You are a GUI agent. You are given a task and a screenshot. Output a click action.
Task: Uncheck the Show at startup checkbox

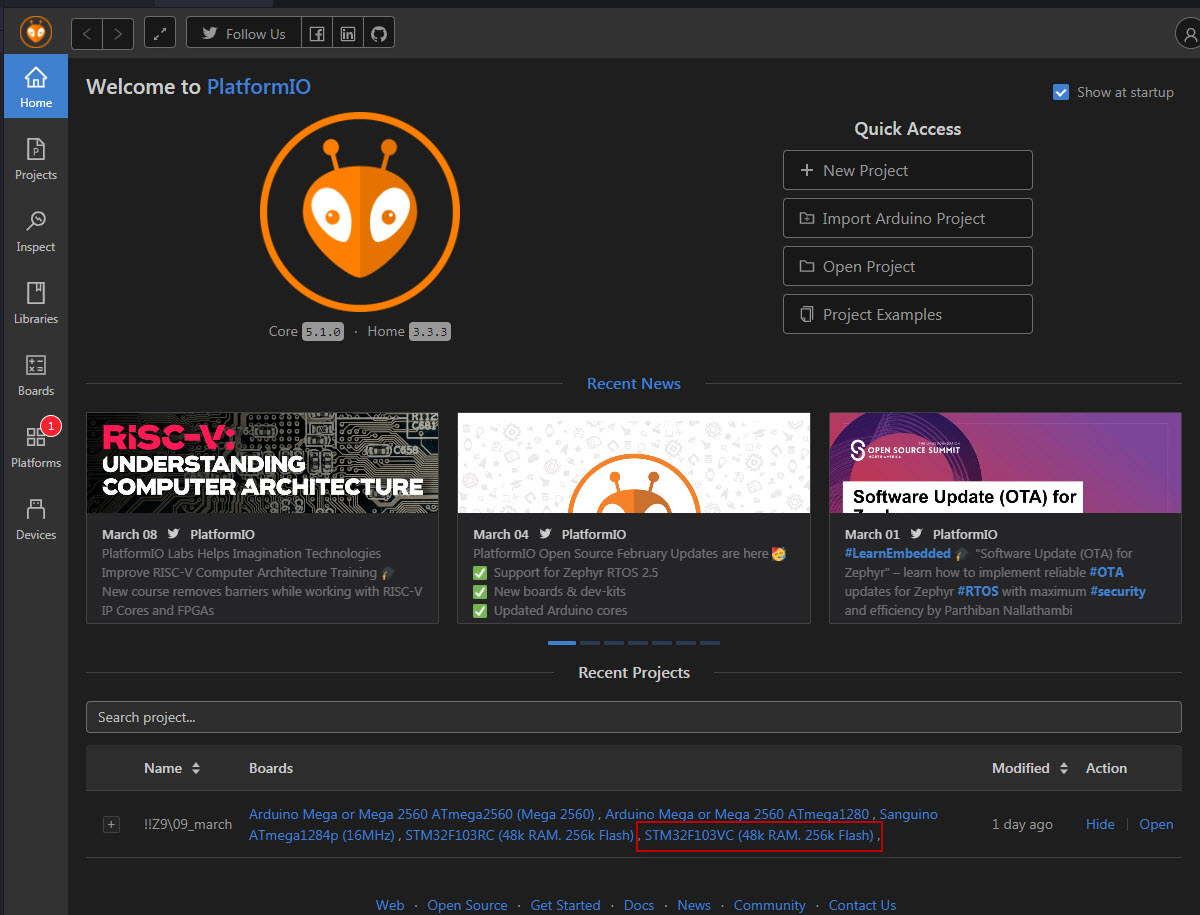(x=1061, y=92)
